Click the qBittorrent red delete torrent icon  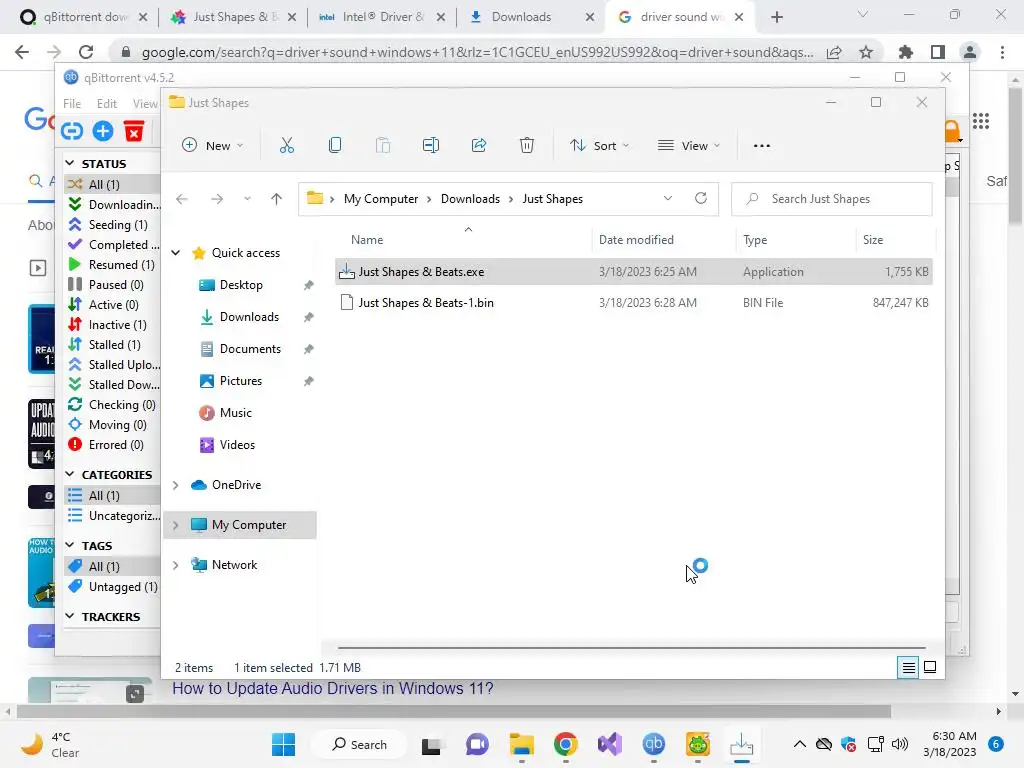tap(134, 131)
